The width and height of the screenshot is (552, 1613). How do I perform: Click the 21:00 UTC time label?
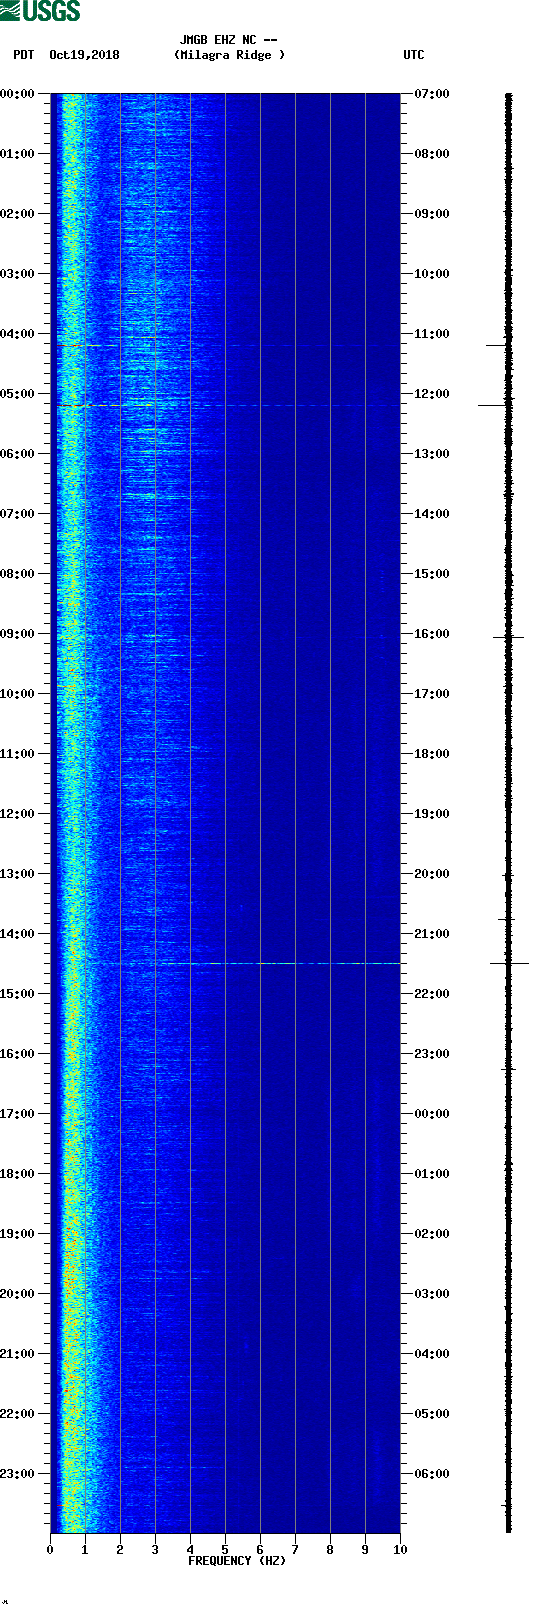(432, 934)
